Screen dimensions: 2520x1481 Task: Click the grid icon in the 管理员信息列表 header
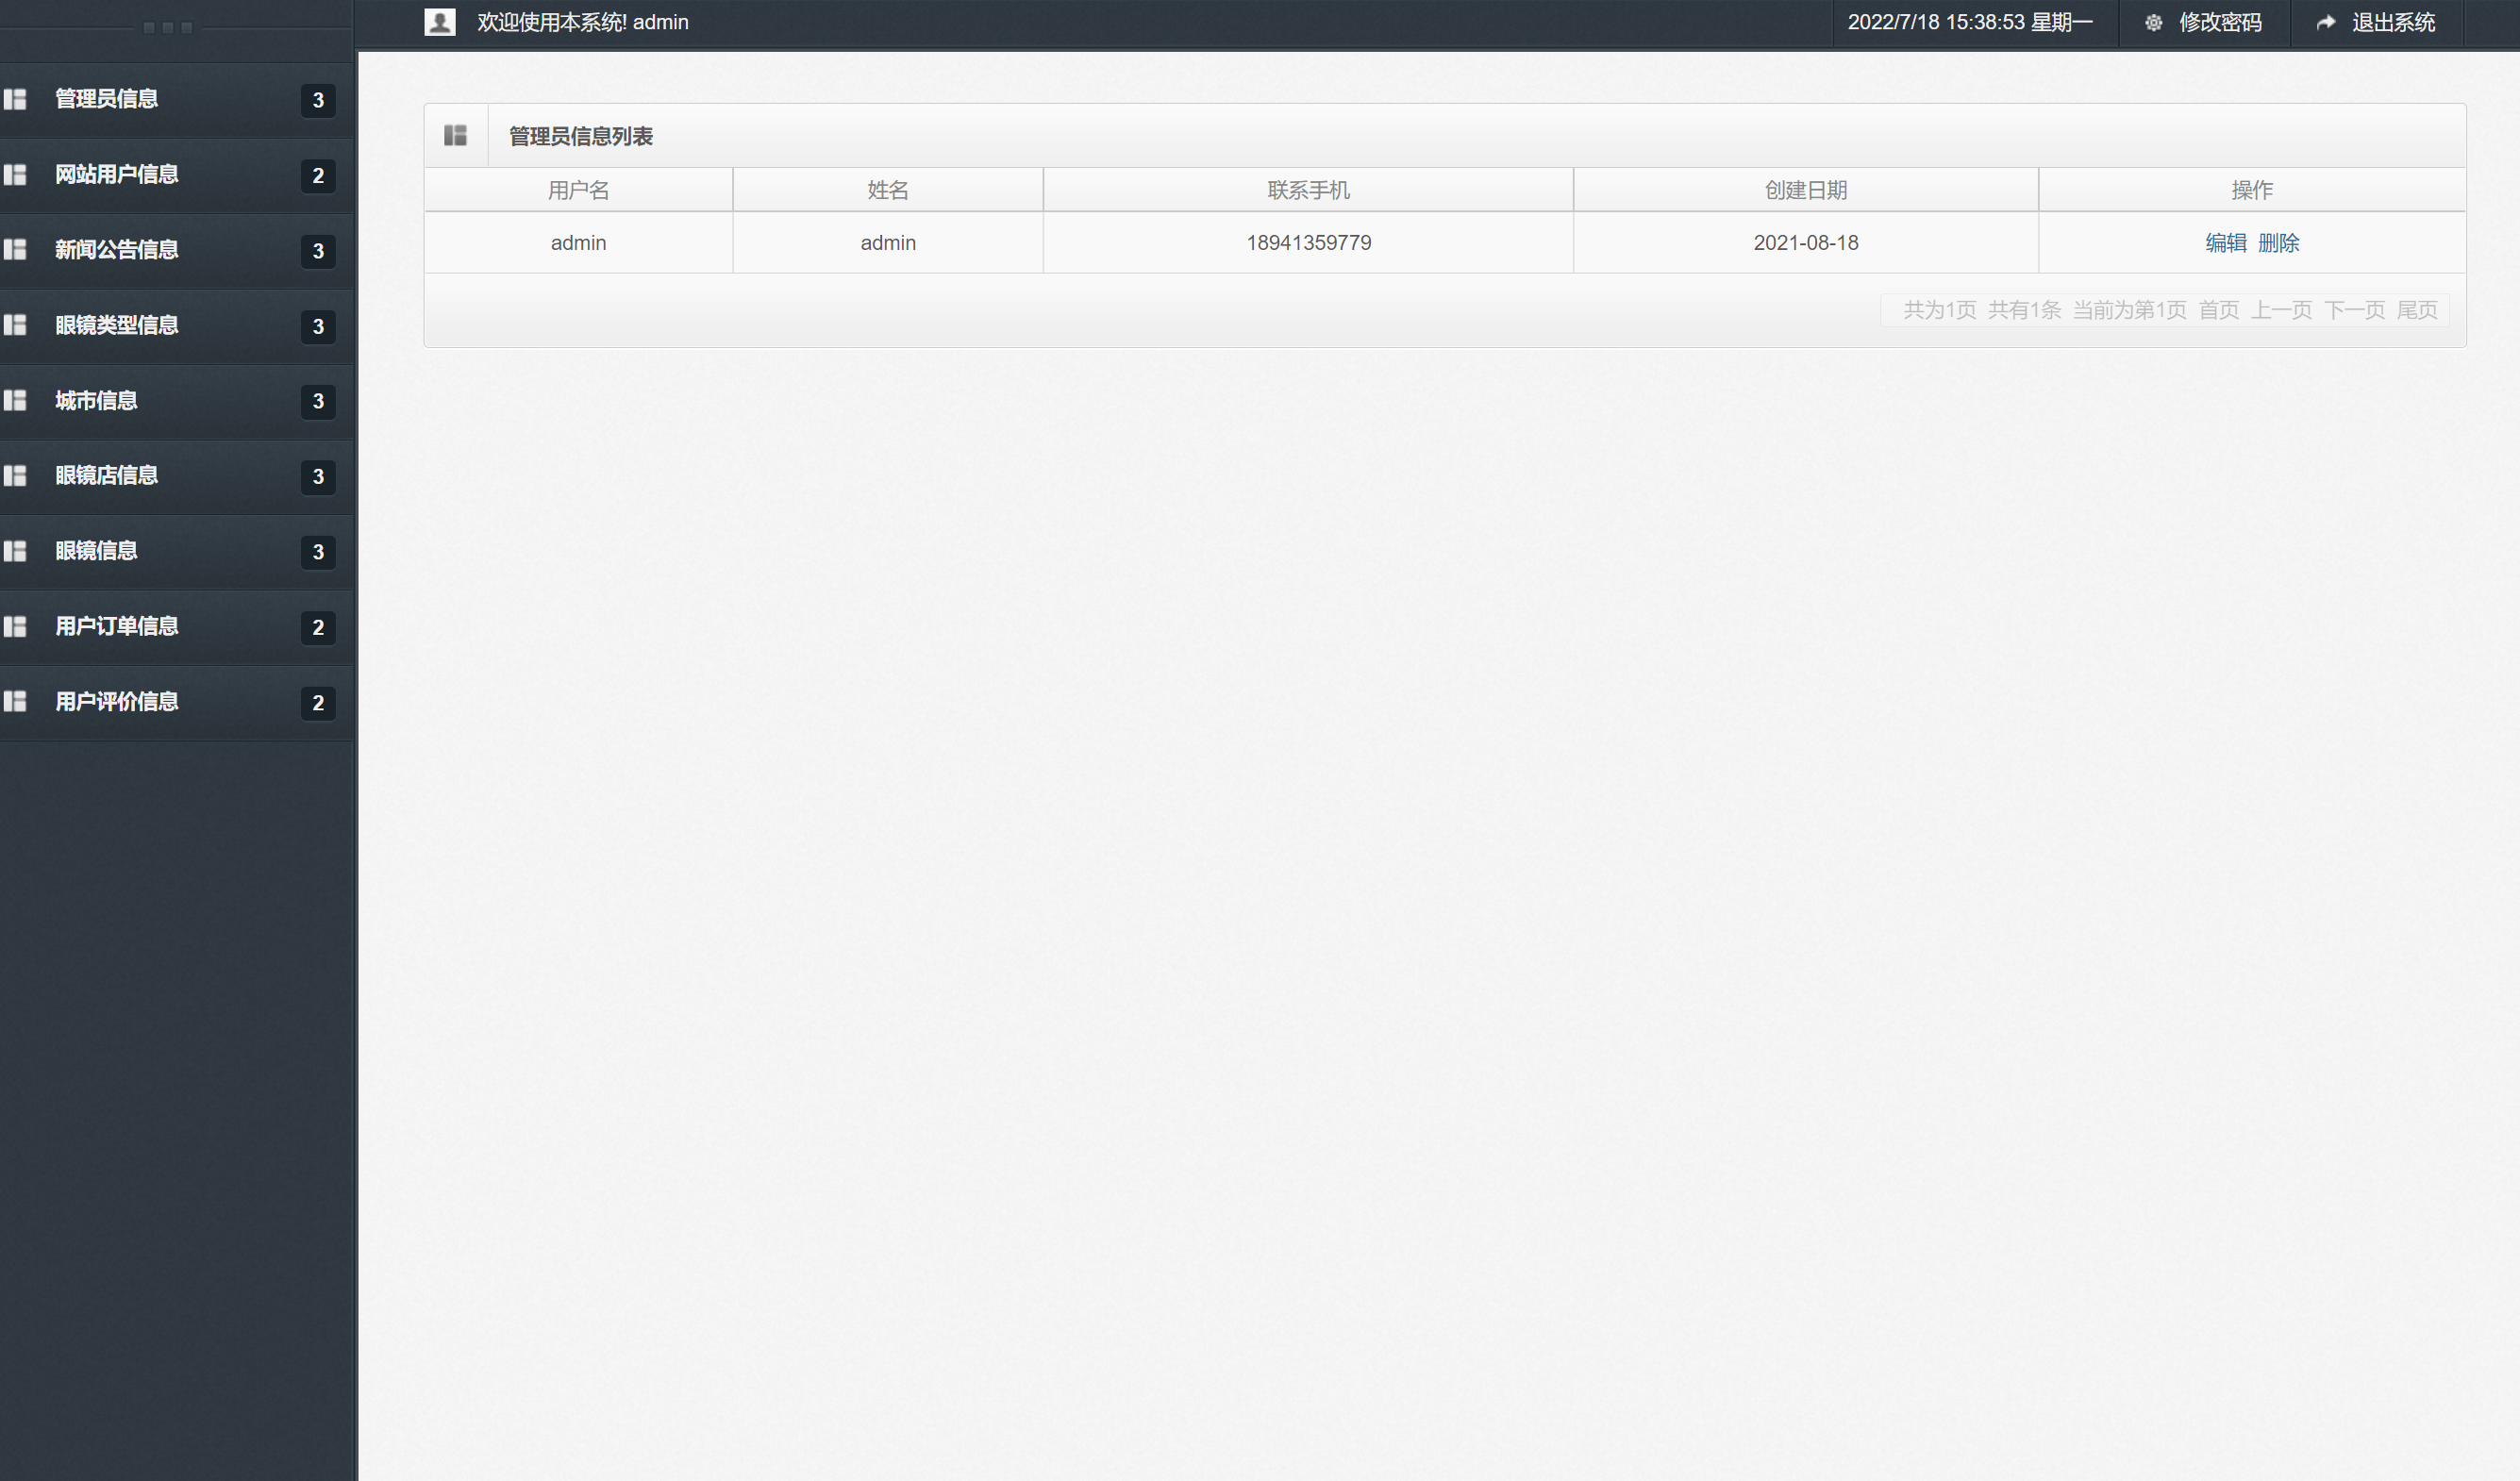(455, 135)
